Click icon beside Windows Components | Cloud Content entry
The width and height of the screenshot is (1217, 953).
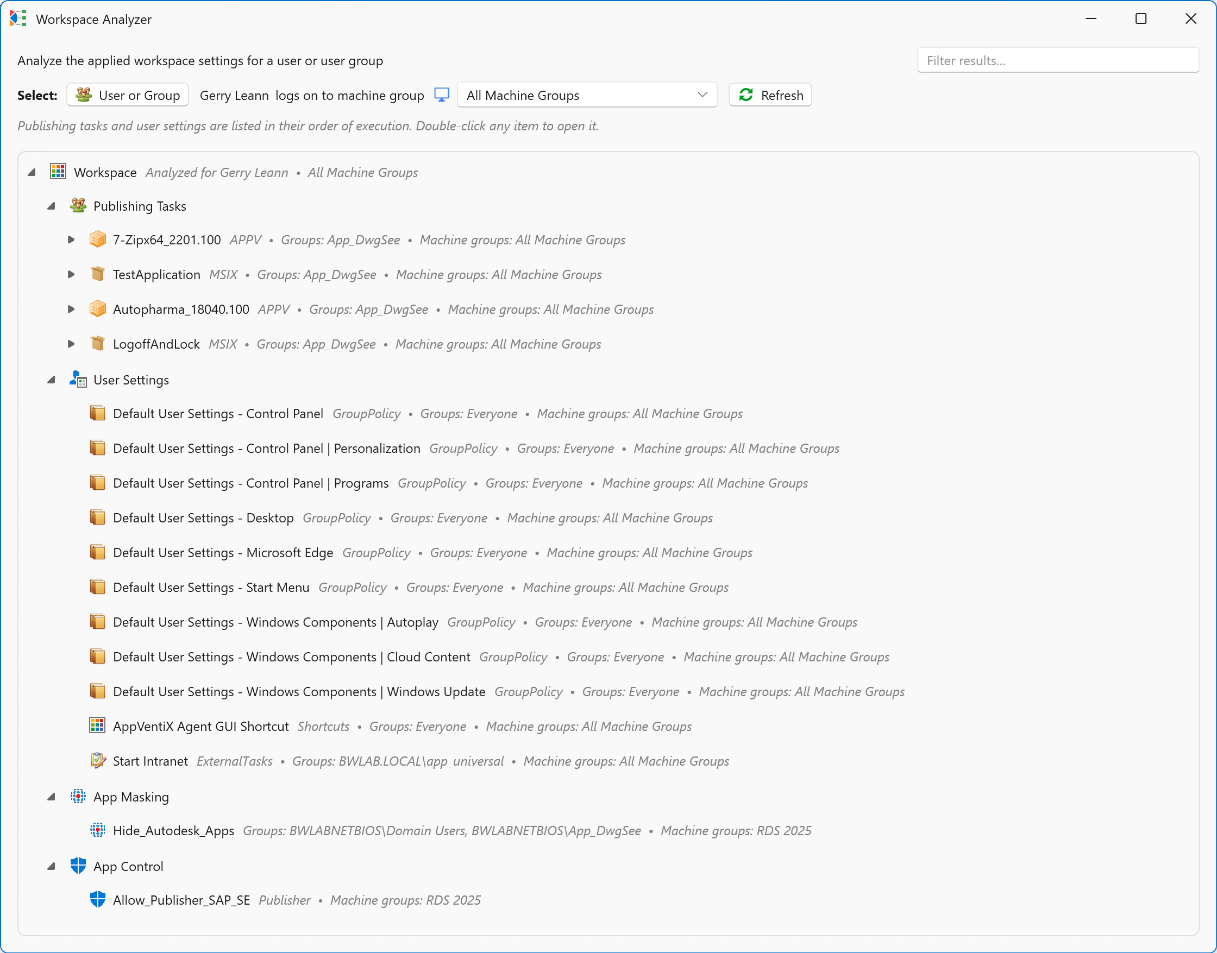tap(97, 657)
